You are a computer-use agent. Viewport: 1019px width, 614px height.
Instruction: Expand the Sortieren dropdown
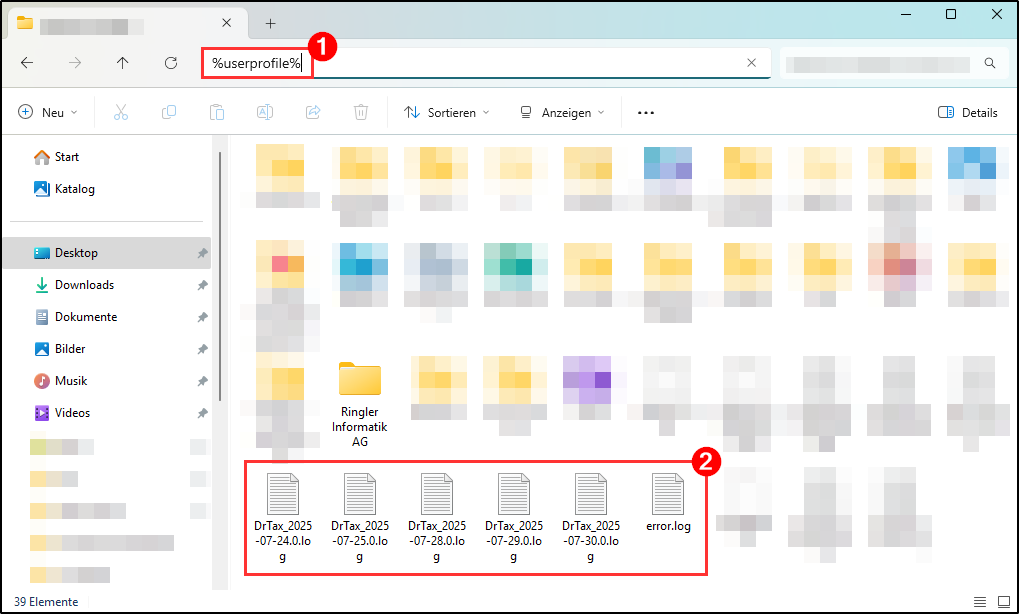click(447, 113)
